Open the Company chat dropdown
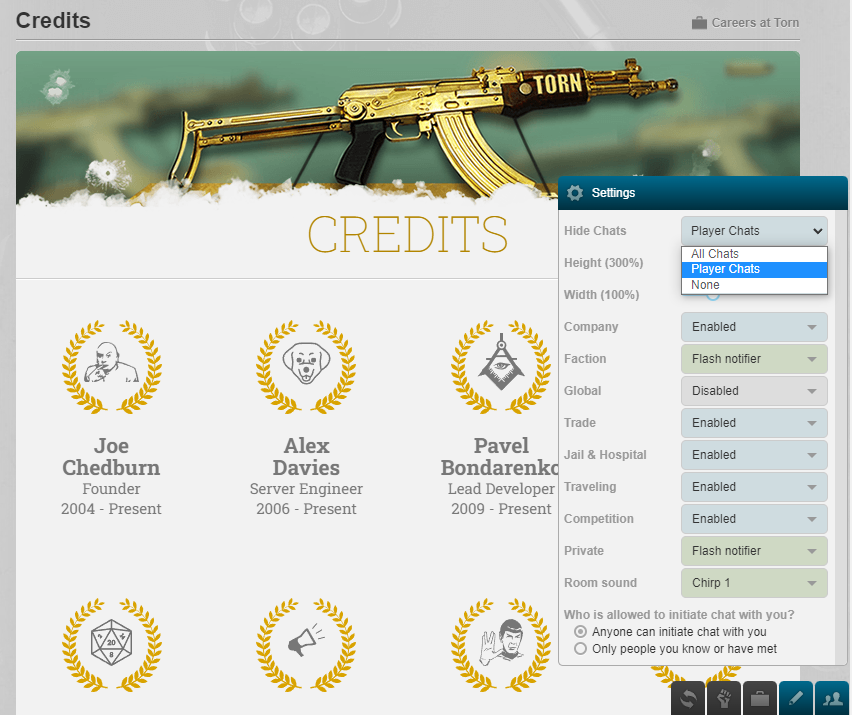This screenshot has width=852, height=715. click(754, 327)
